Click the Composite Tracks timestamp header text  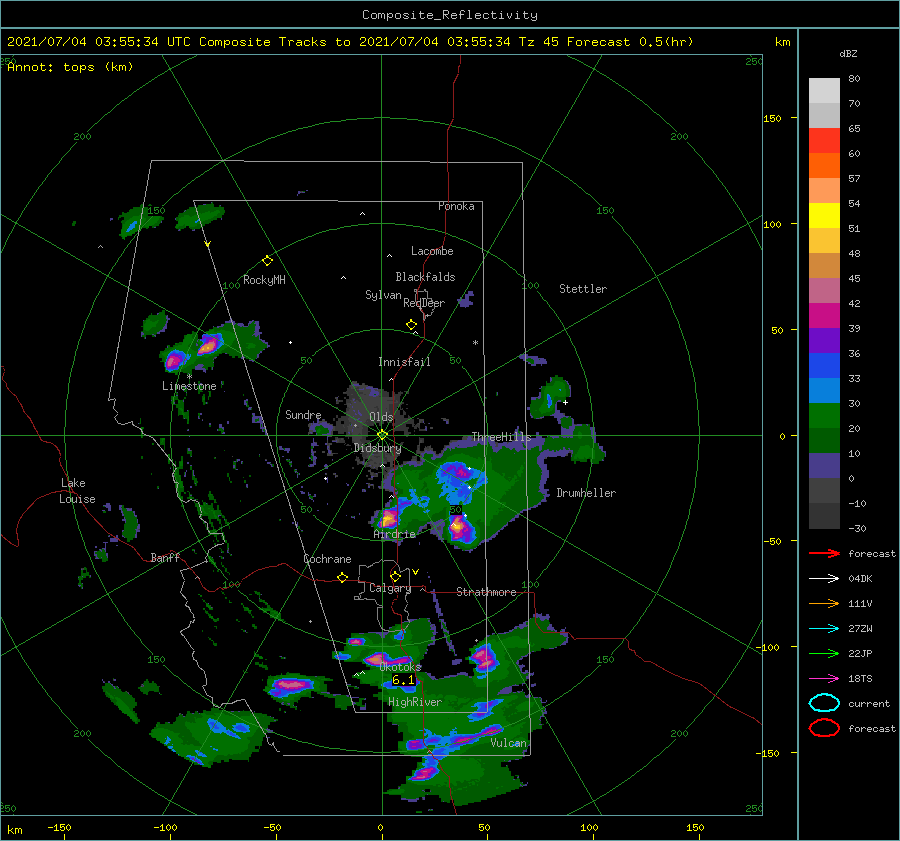click(x=350, y=42)
